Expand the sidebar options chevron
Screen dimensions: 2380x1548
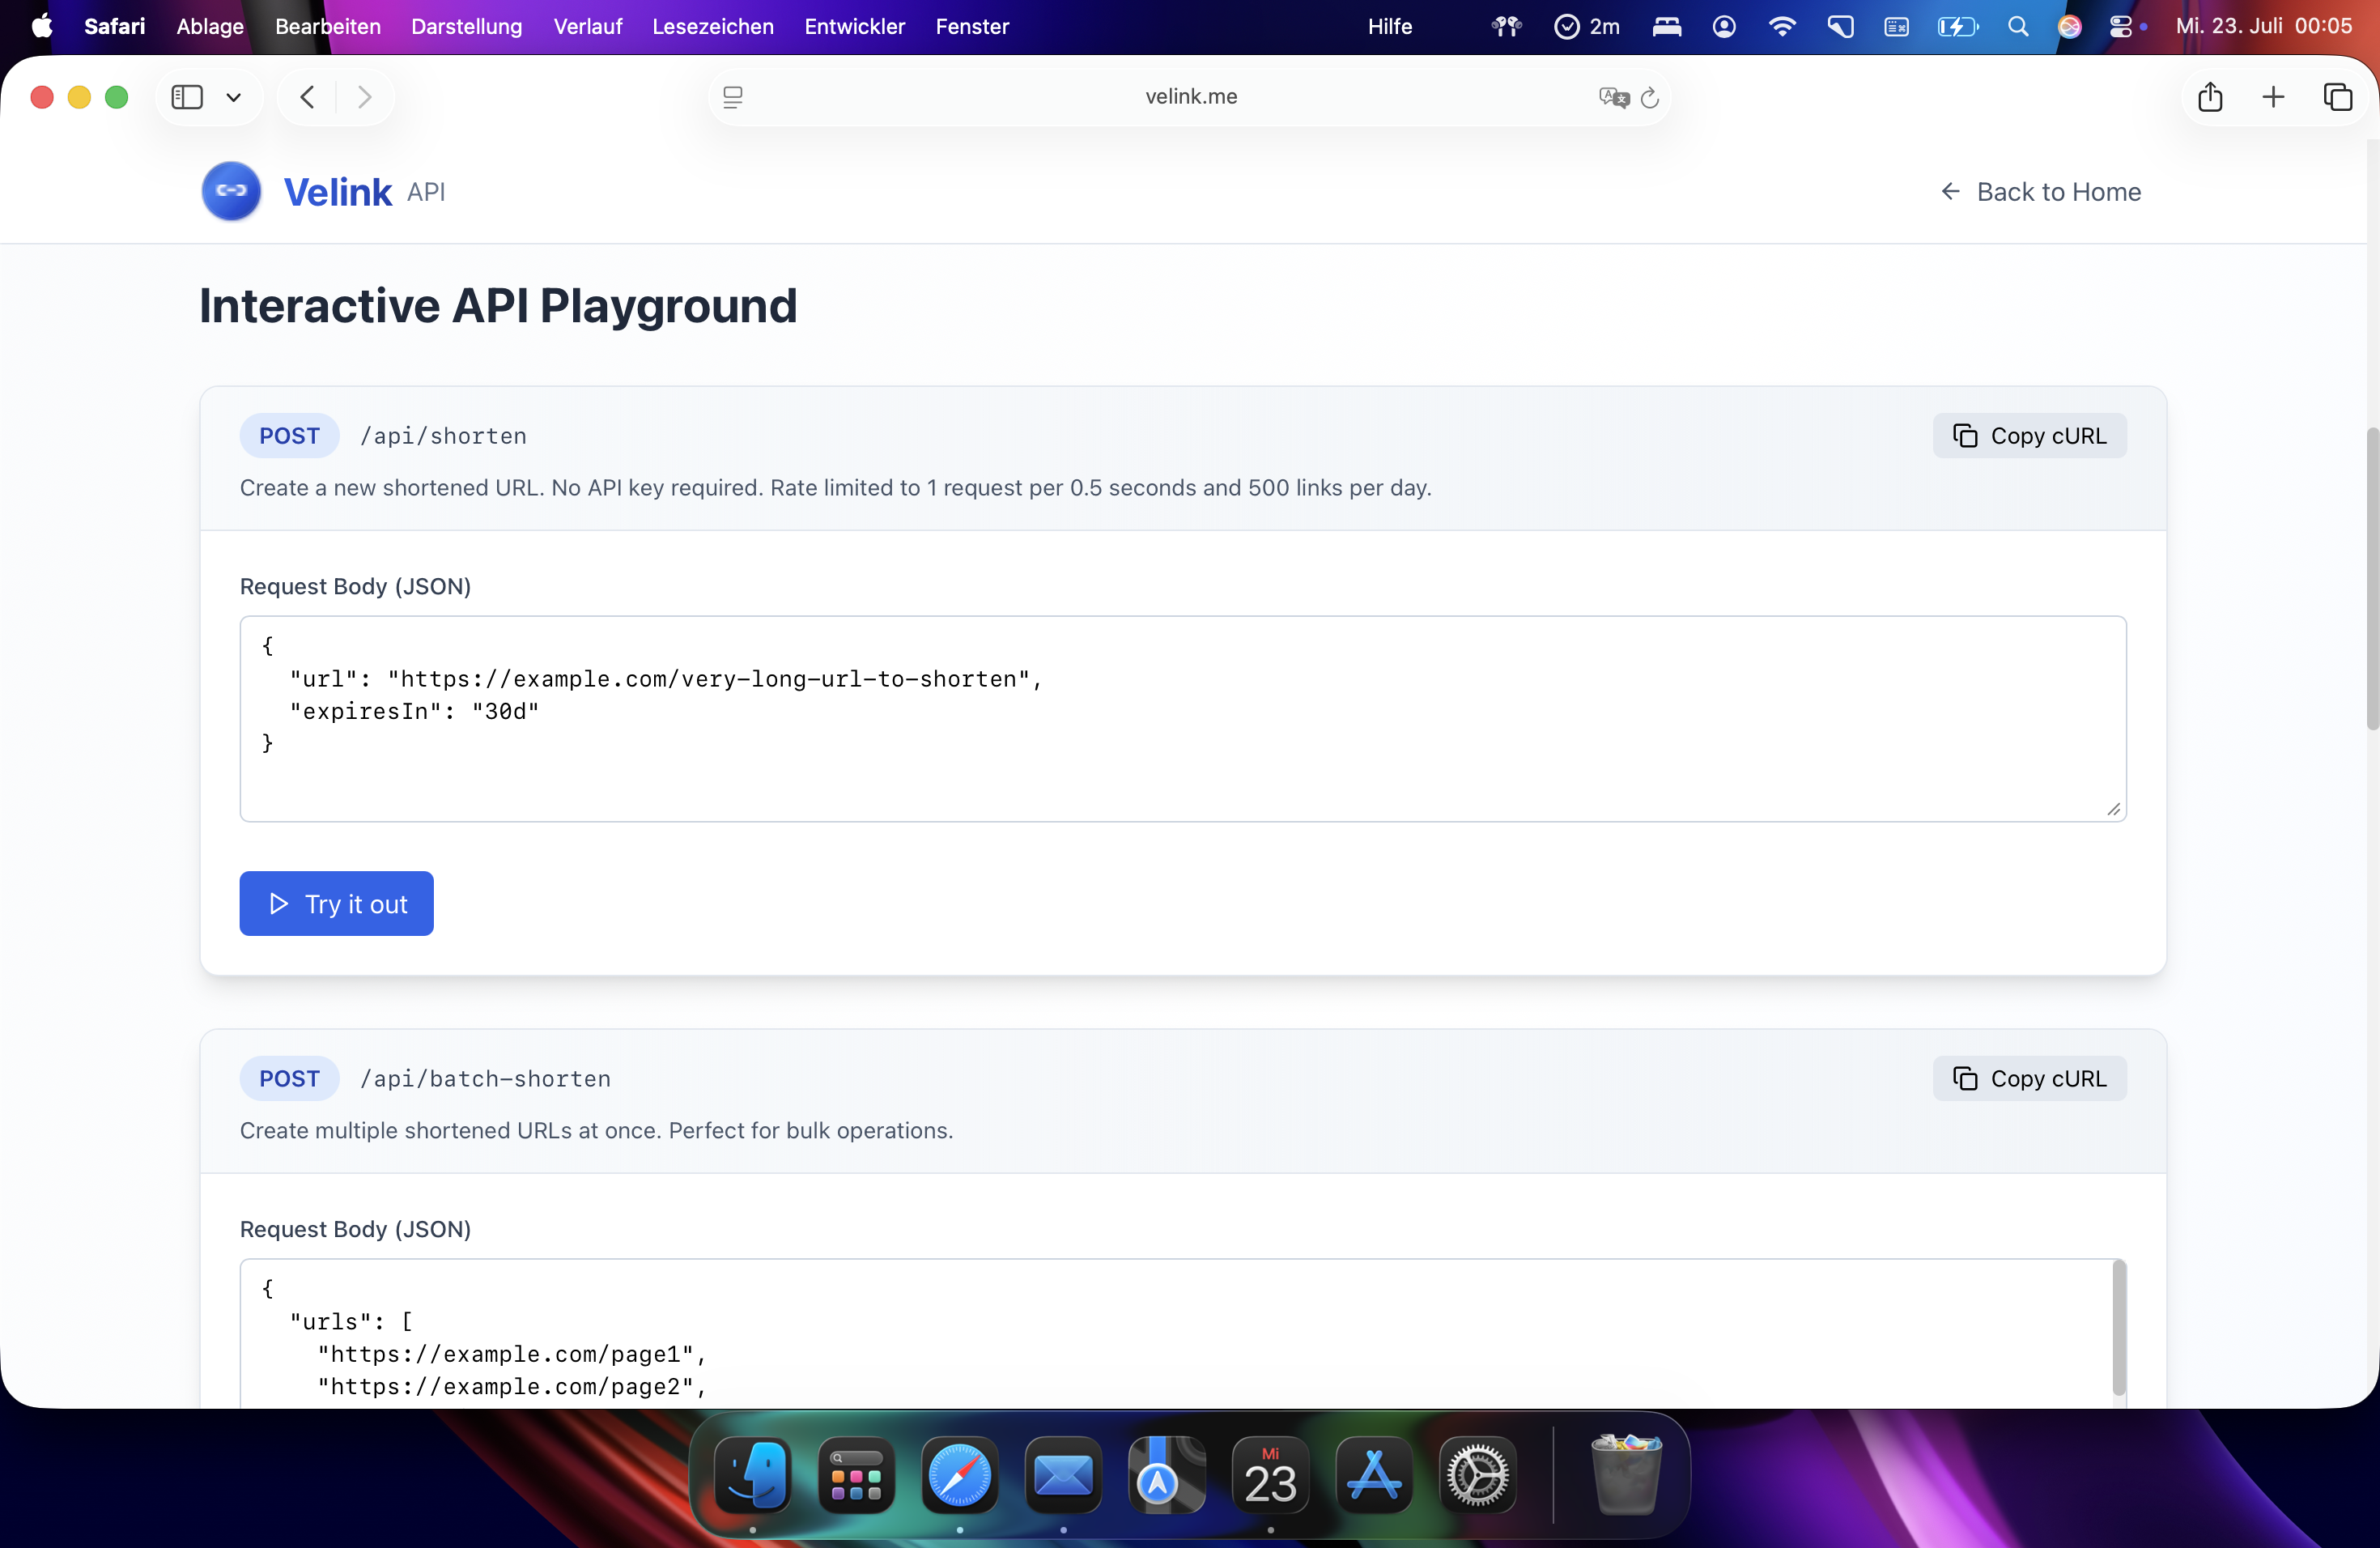coord(234,97)
